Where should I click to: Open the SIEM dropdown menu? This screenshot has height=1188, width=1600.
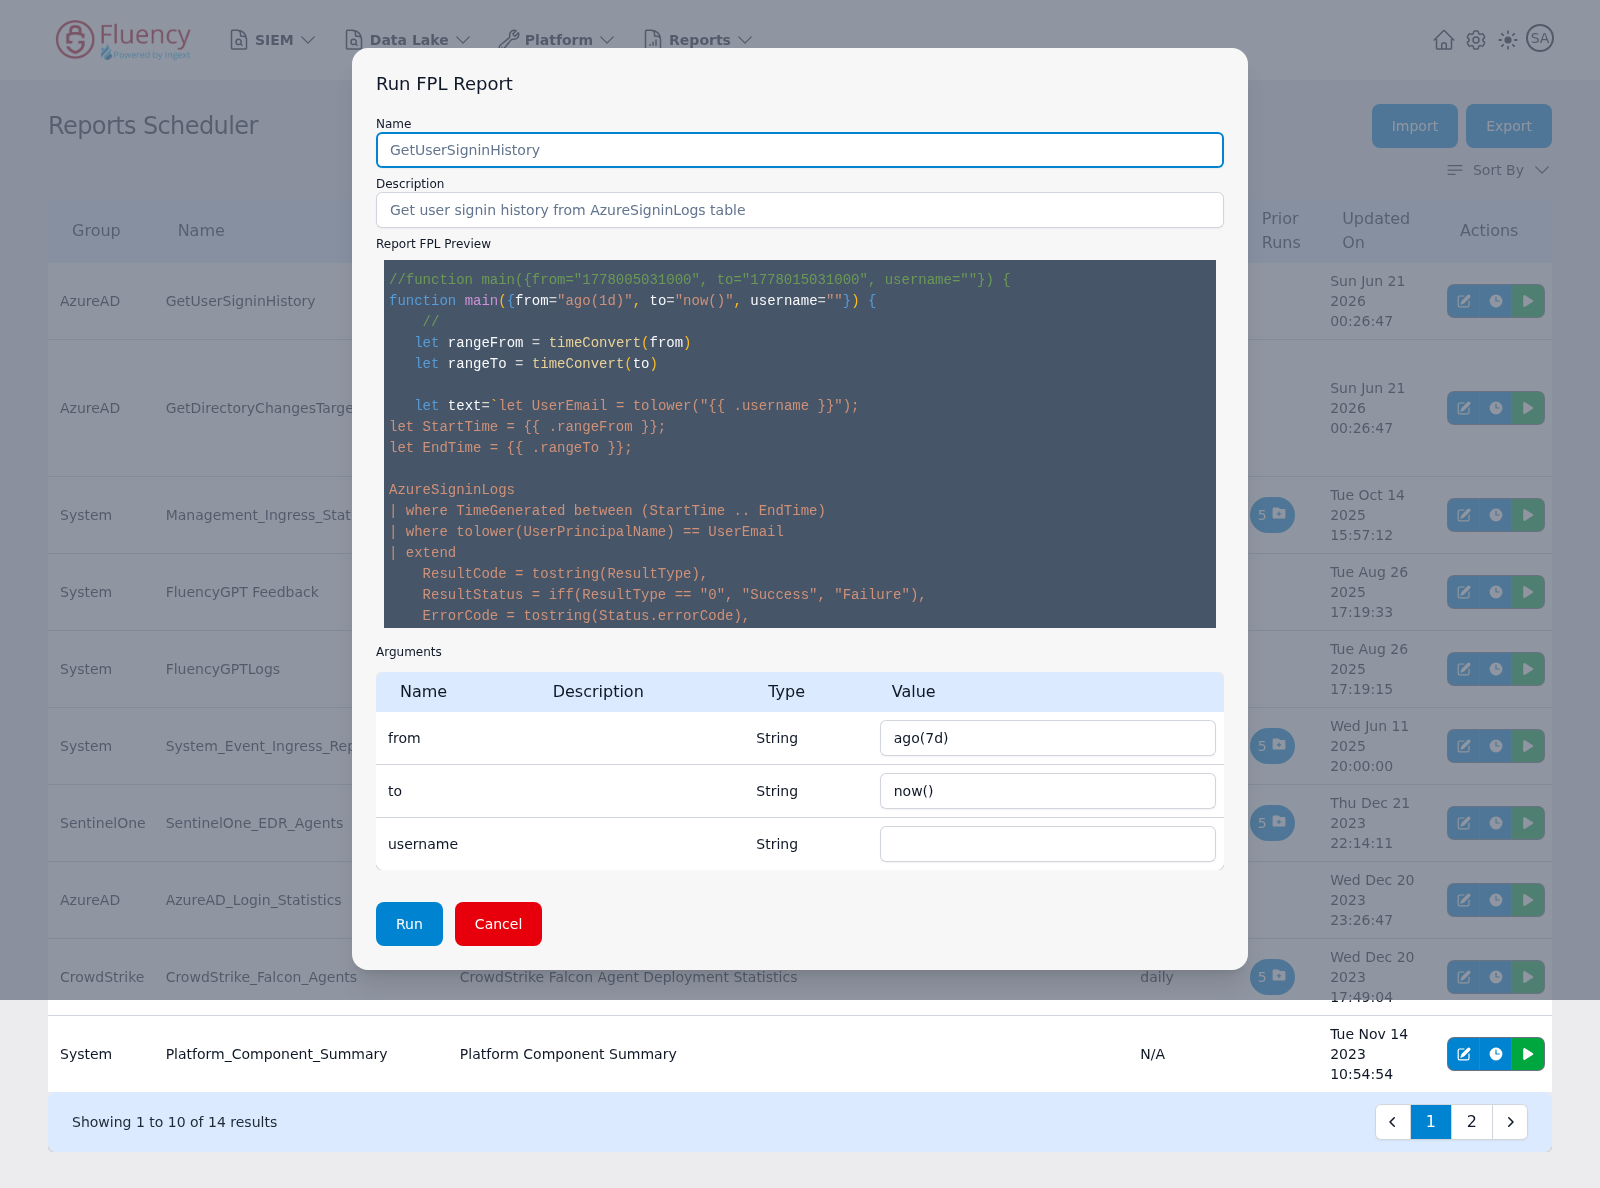point(272,40)
